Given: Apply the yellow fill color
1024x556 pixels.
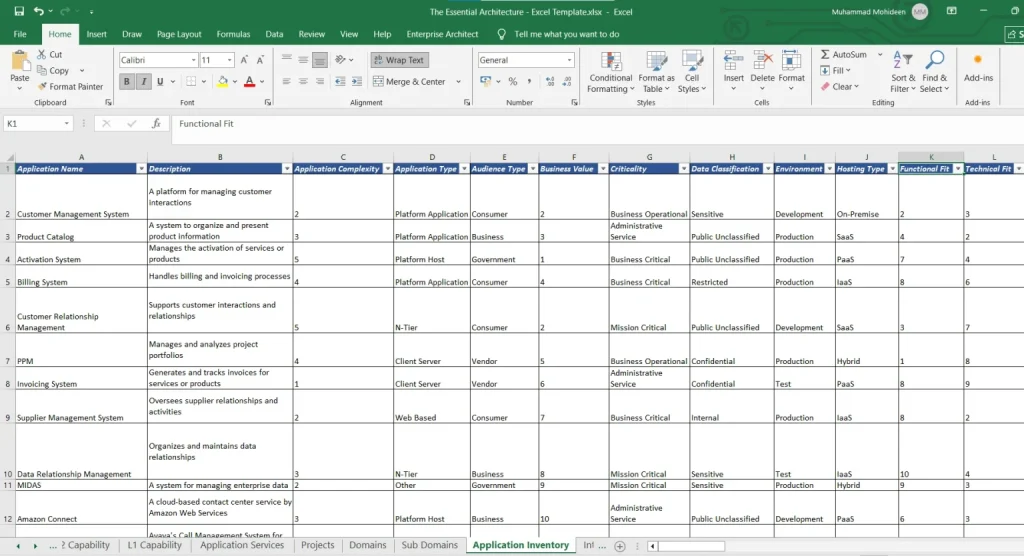Looking at the screenshot, I should coord(223,82).
